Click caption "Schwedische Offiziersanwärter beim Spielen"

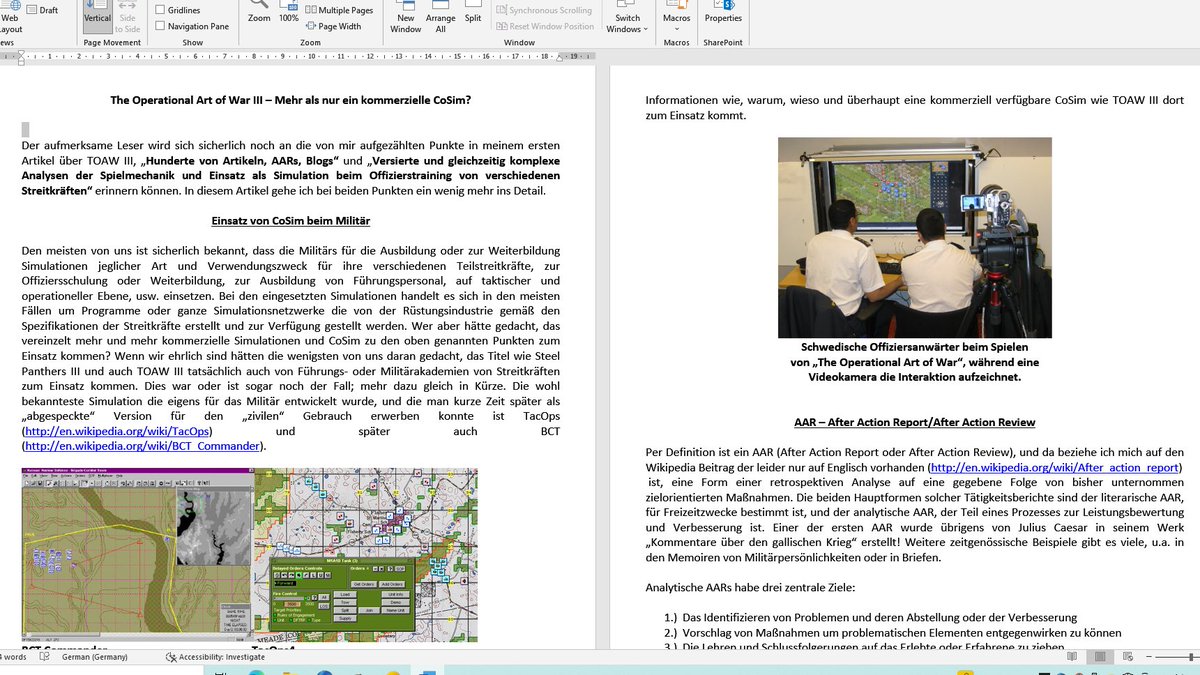(x=915, y=347)
